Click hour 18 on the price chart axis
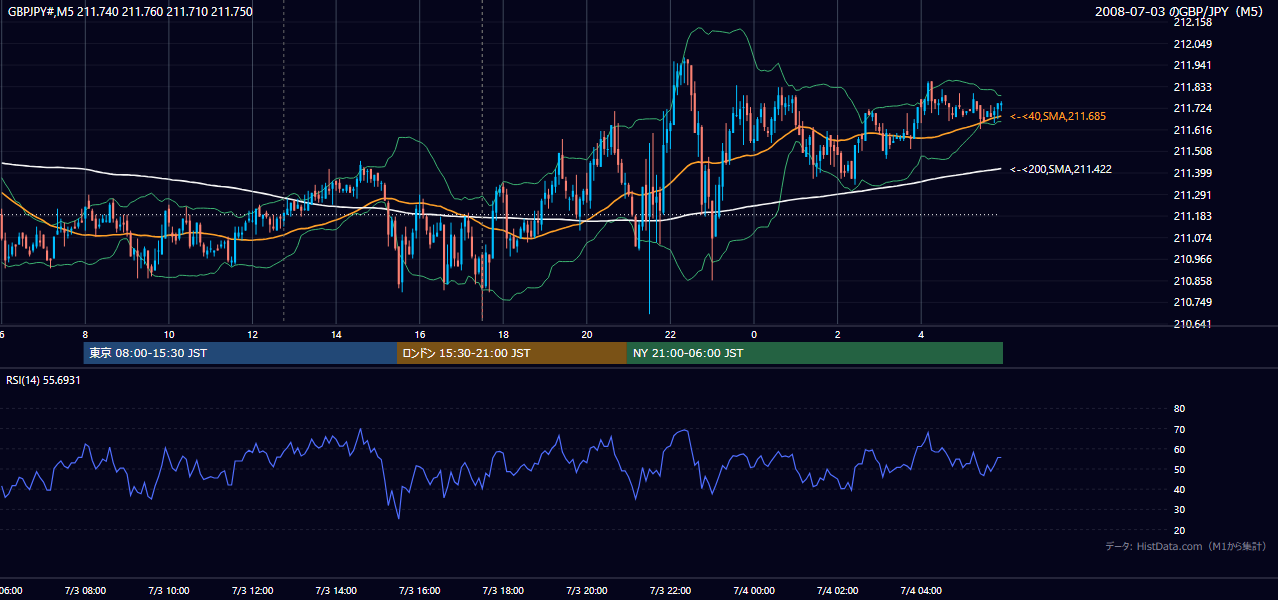 click(x=503, y=334)
